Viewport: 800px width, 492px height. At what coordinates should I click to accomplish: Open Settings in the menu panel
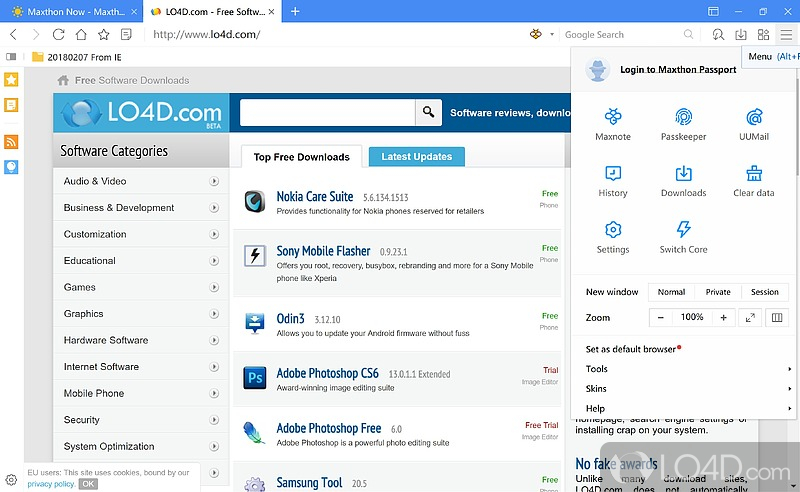point(613,237)
